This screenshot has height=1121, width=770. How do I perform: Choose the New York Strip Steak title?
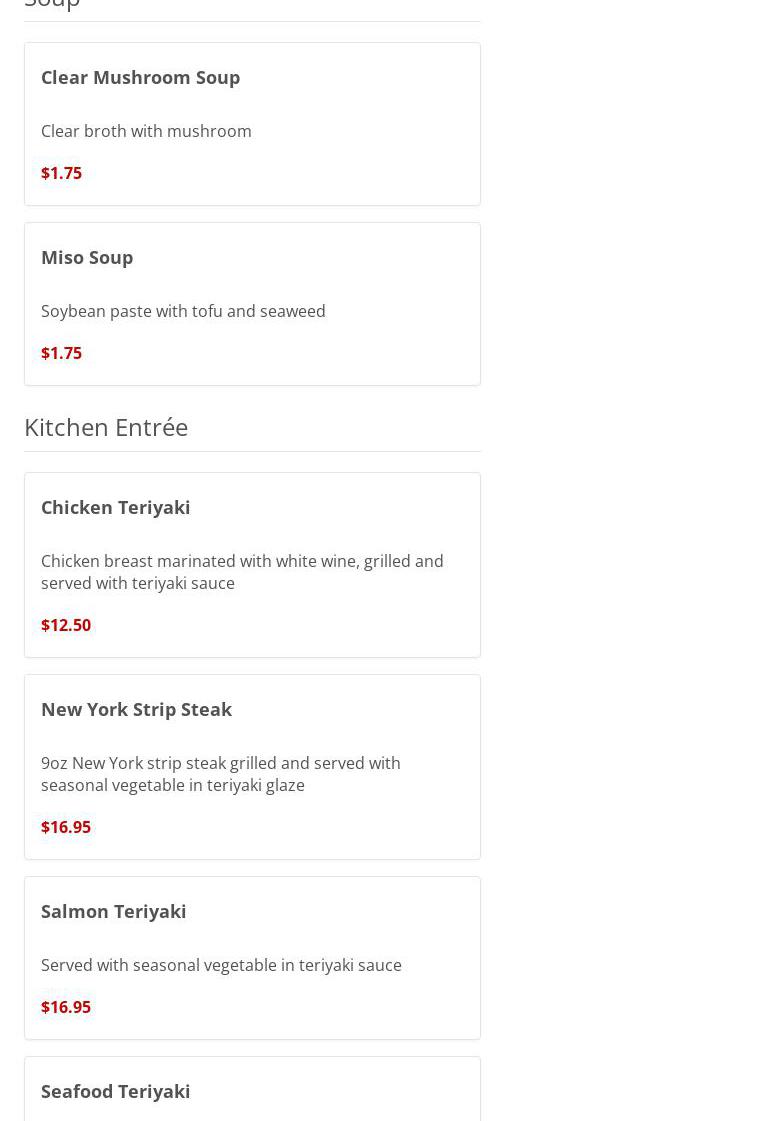point(136,709)
